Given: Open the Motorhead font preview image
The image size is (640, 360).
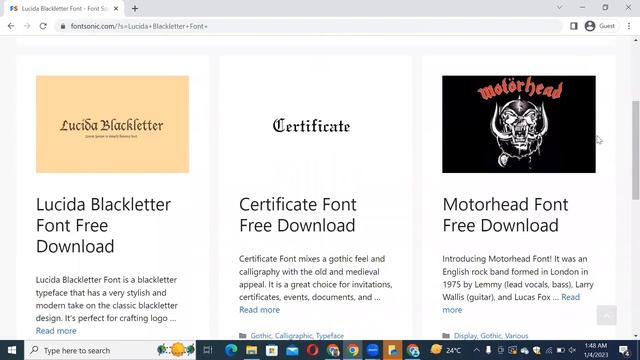Looking at the screenshot, I should click(x=519, y=124).
